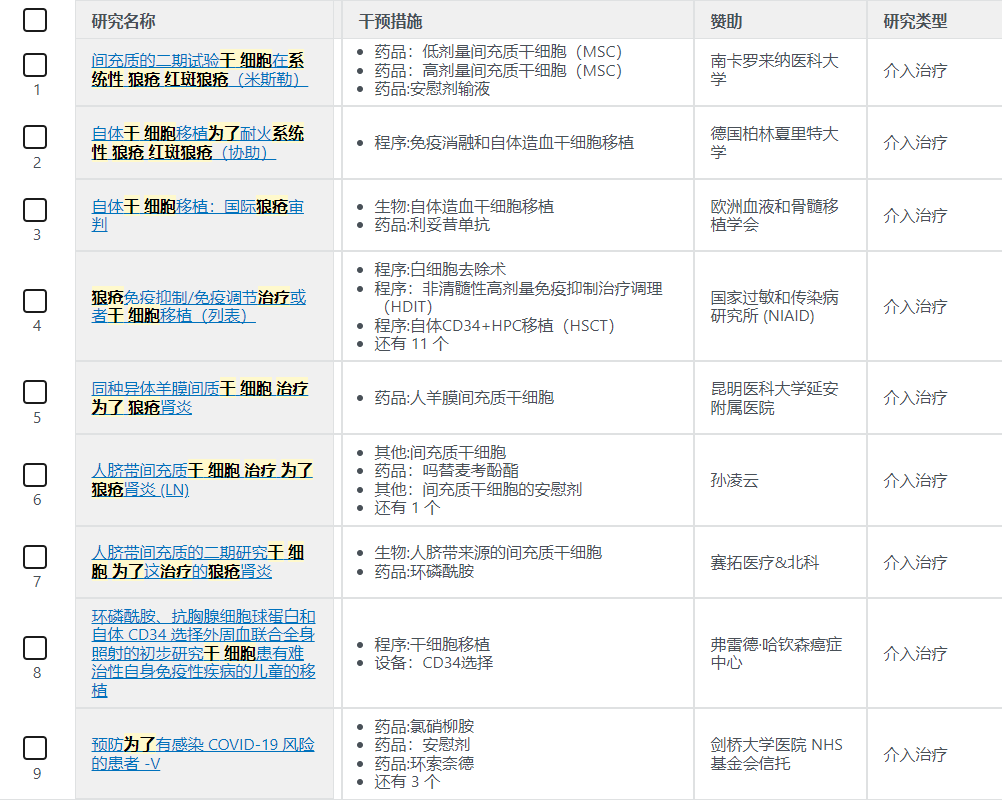Enable the checkbox for row 4
This screenshot has width=1002, height=803.
tap(35, 301)
